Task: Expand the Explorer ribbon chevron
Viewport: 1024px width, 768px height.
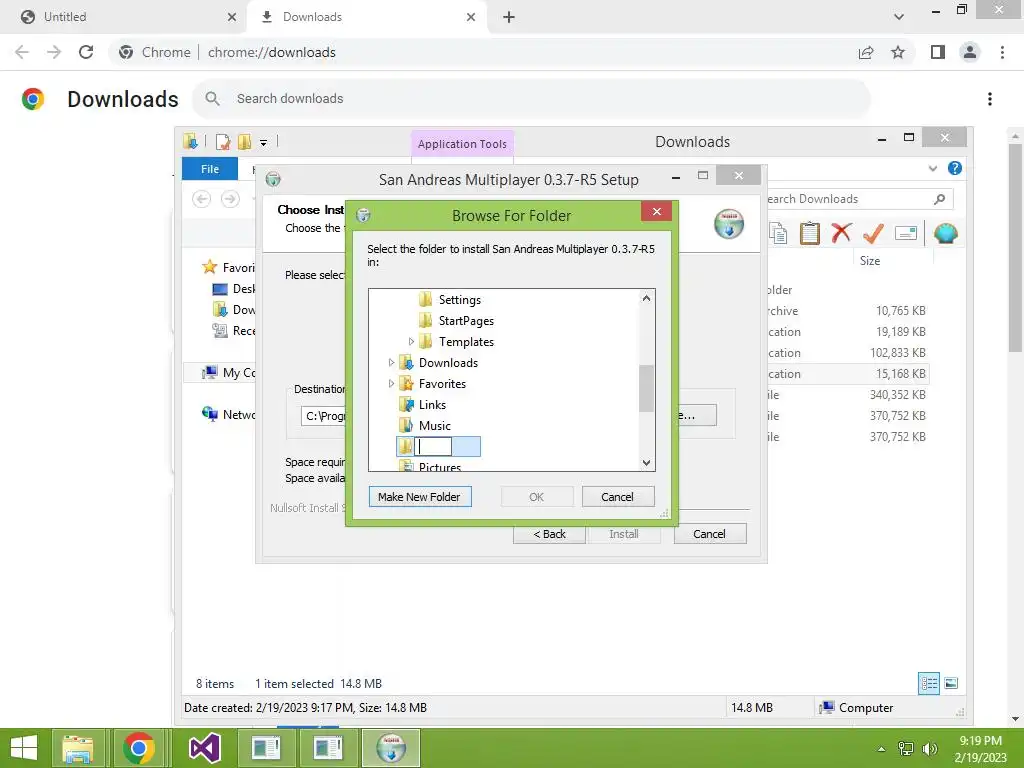Action: pos(933,168)
